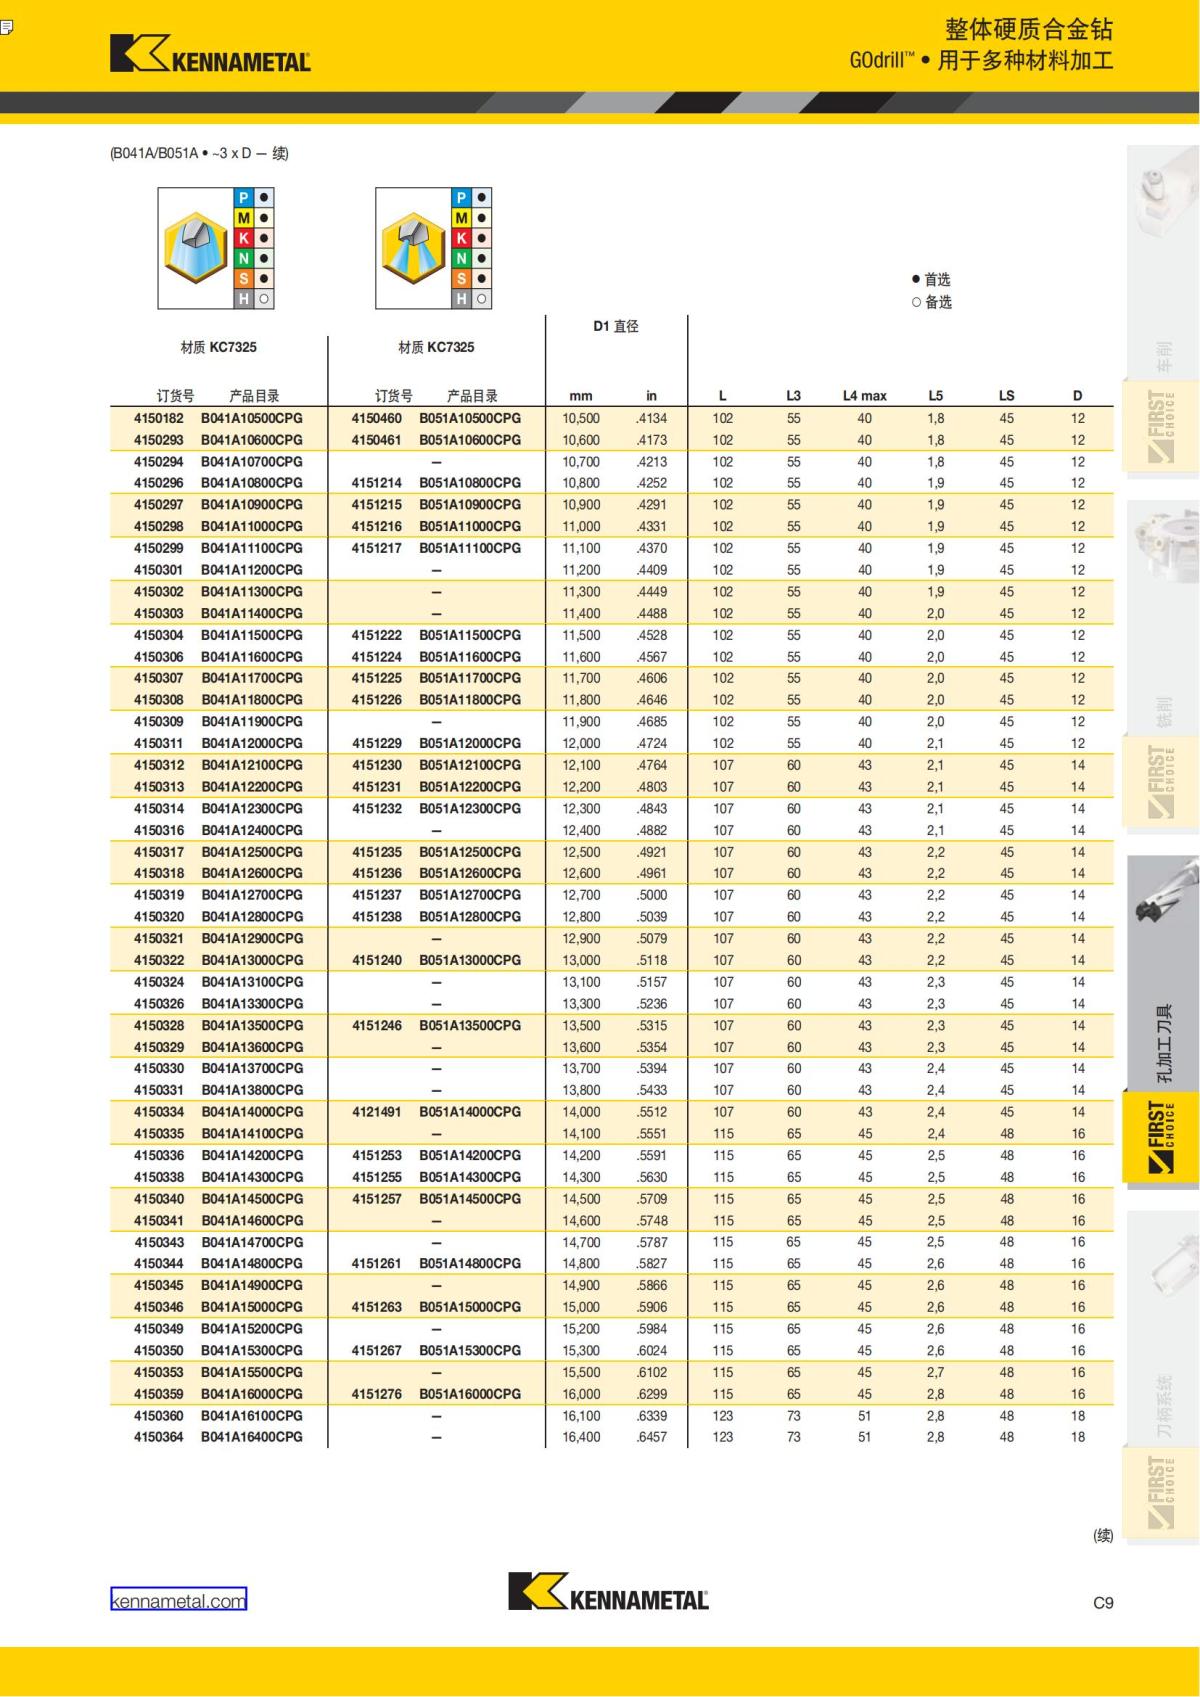Click the blue P material swatch in the B041A box
The width and height of the screenshot is (1200, 1697).
(243, 198)
